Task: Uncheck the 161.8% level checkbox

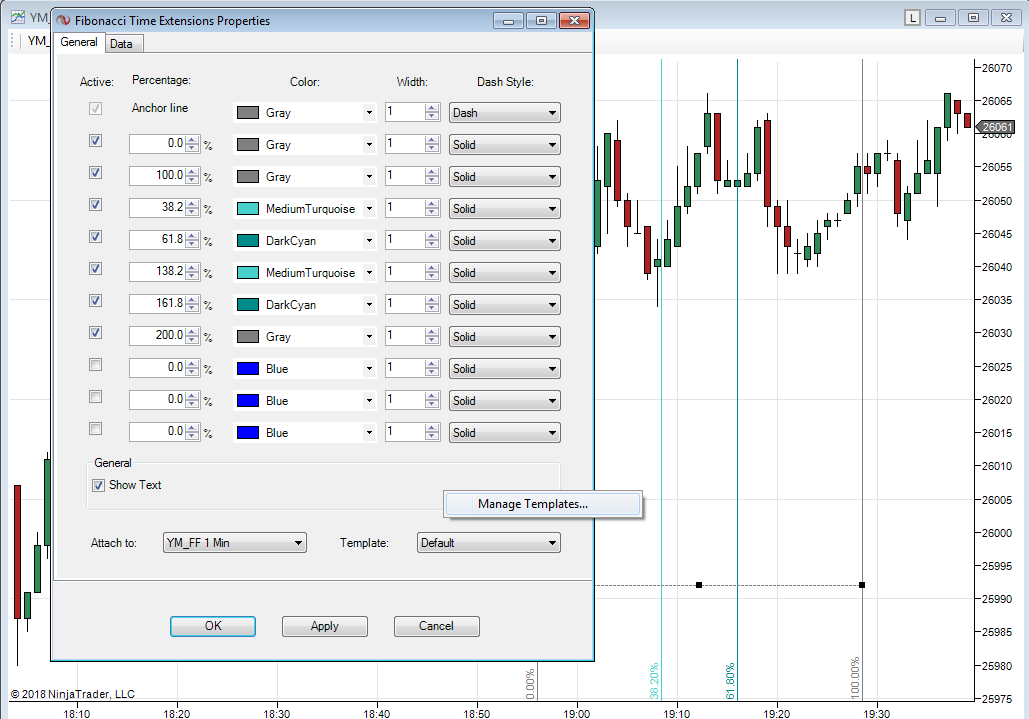Action: [96, 300]
